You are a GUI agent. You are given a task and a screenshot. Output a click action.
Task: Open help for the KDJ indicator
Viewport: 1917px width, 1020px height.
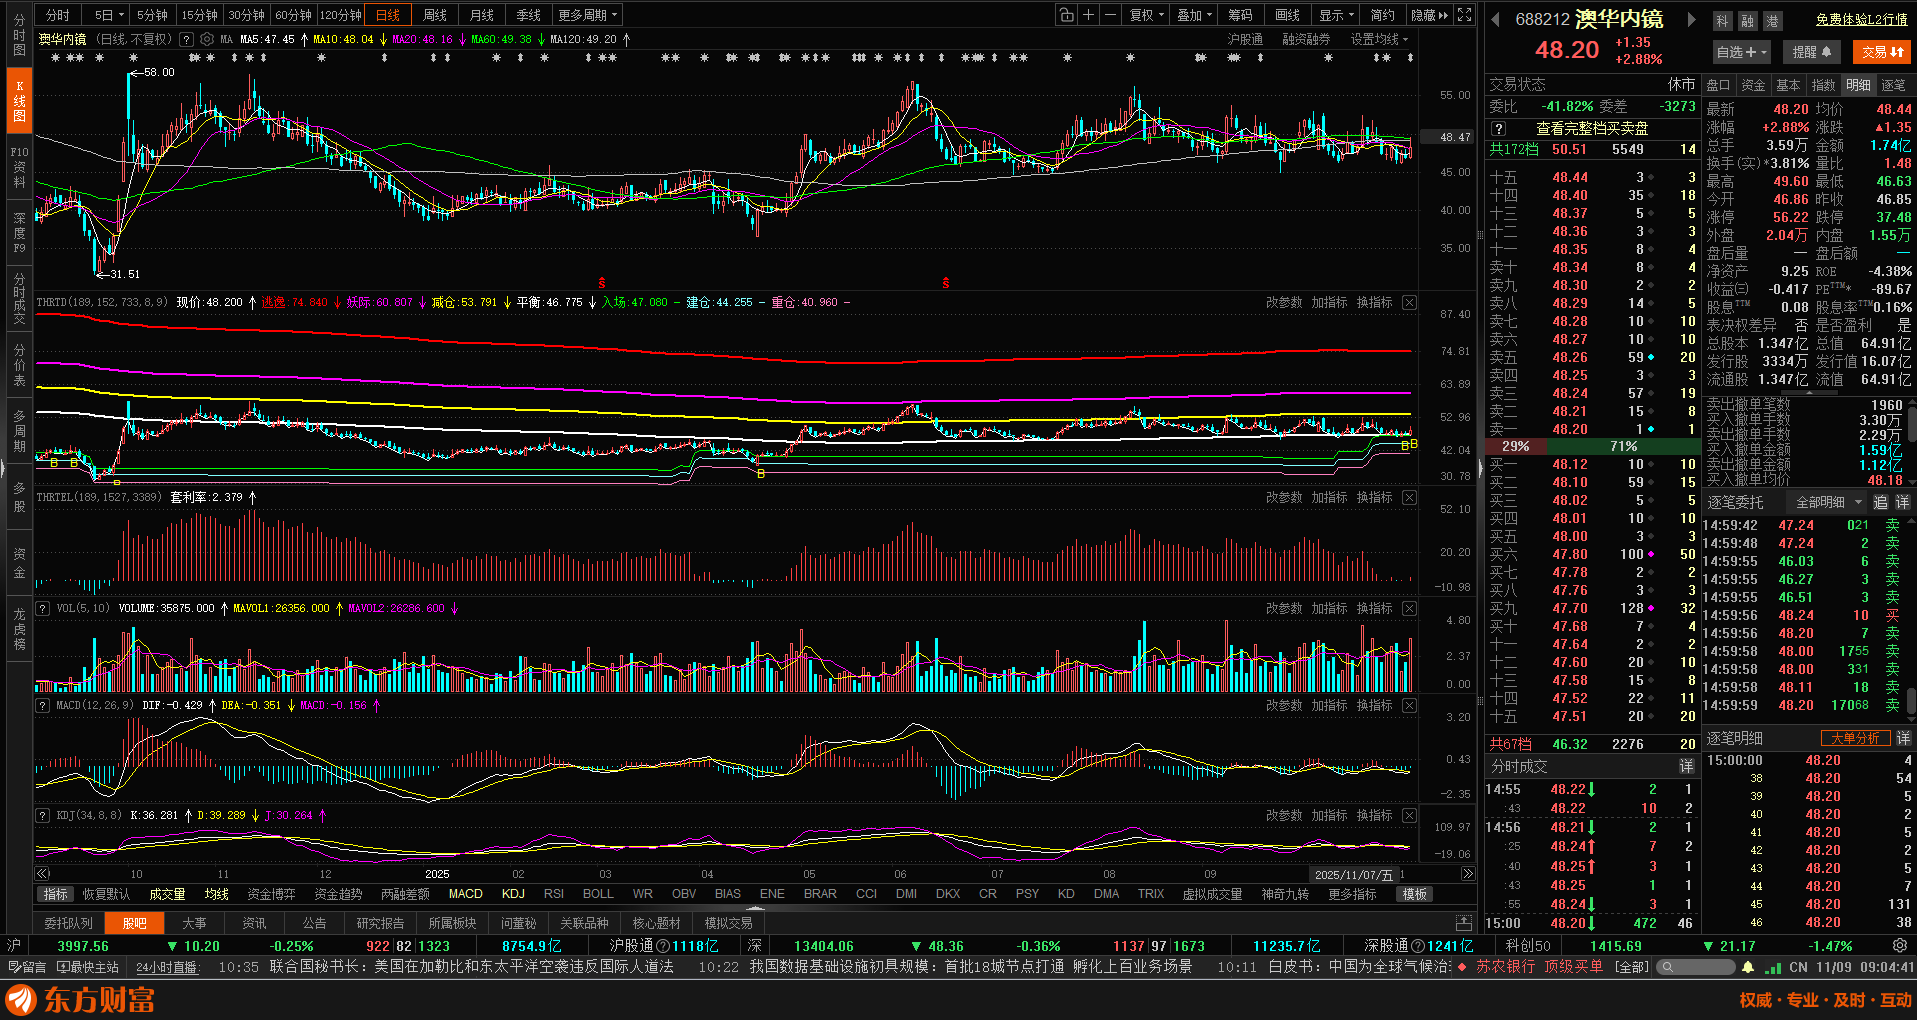click(x=43, y=815)
